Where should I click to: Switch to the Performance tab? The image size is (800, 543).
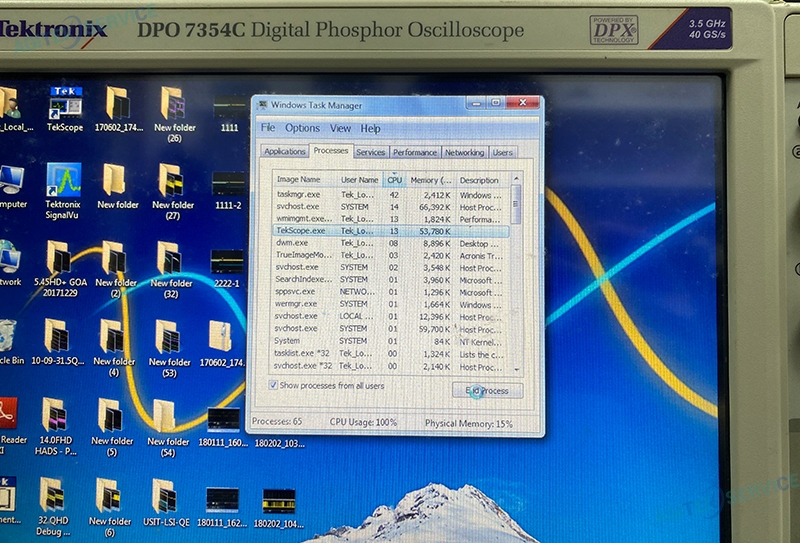(x=414, y=152)
